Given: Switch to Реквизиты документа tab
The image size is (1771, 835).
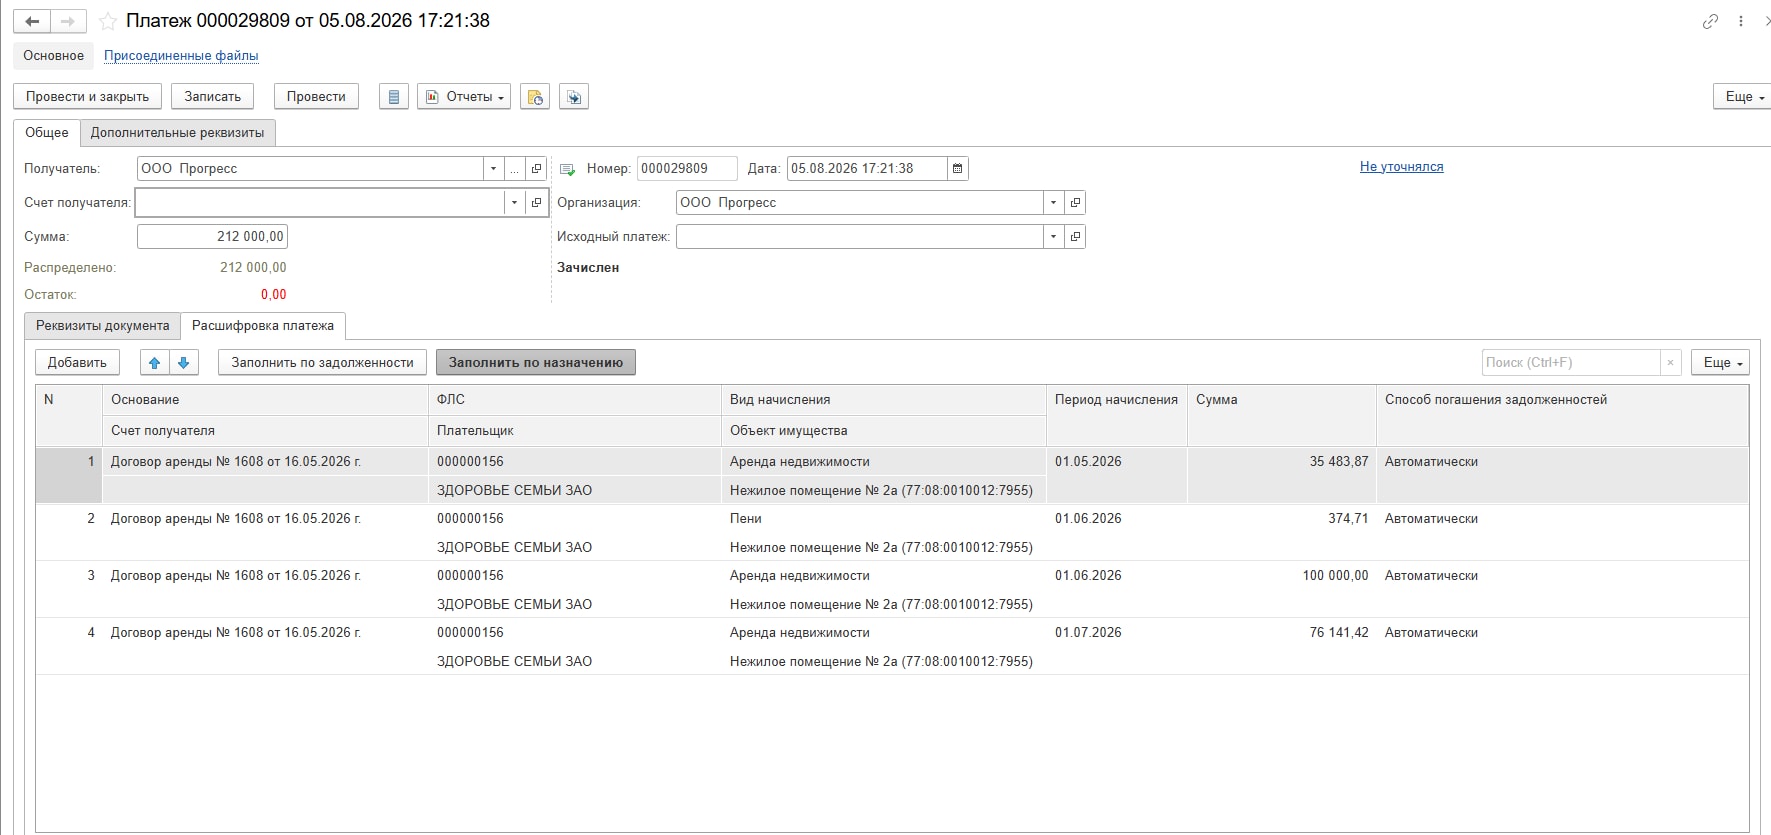Looking at the screenshot, I should 103,326.
